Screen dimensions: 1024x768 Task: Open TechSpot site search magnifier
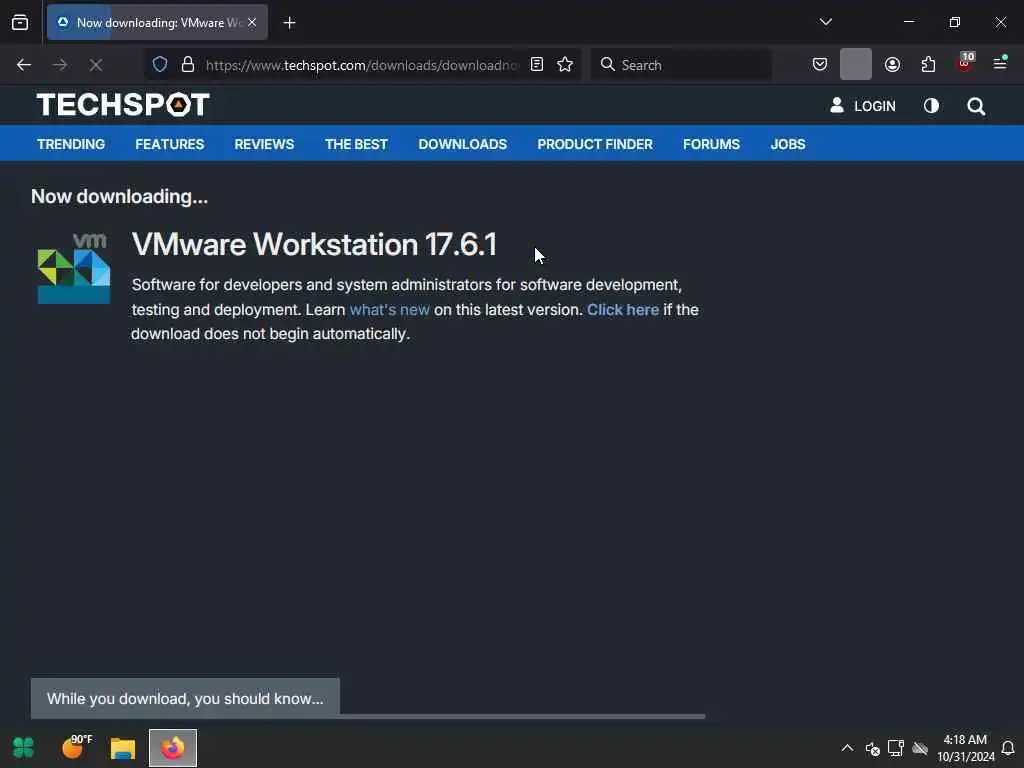click(976, 106)
